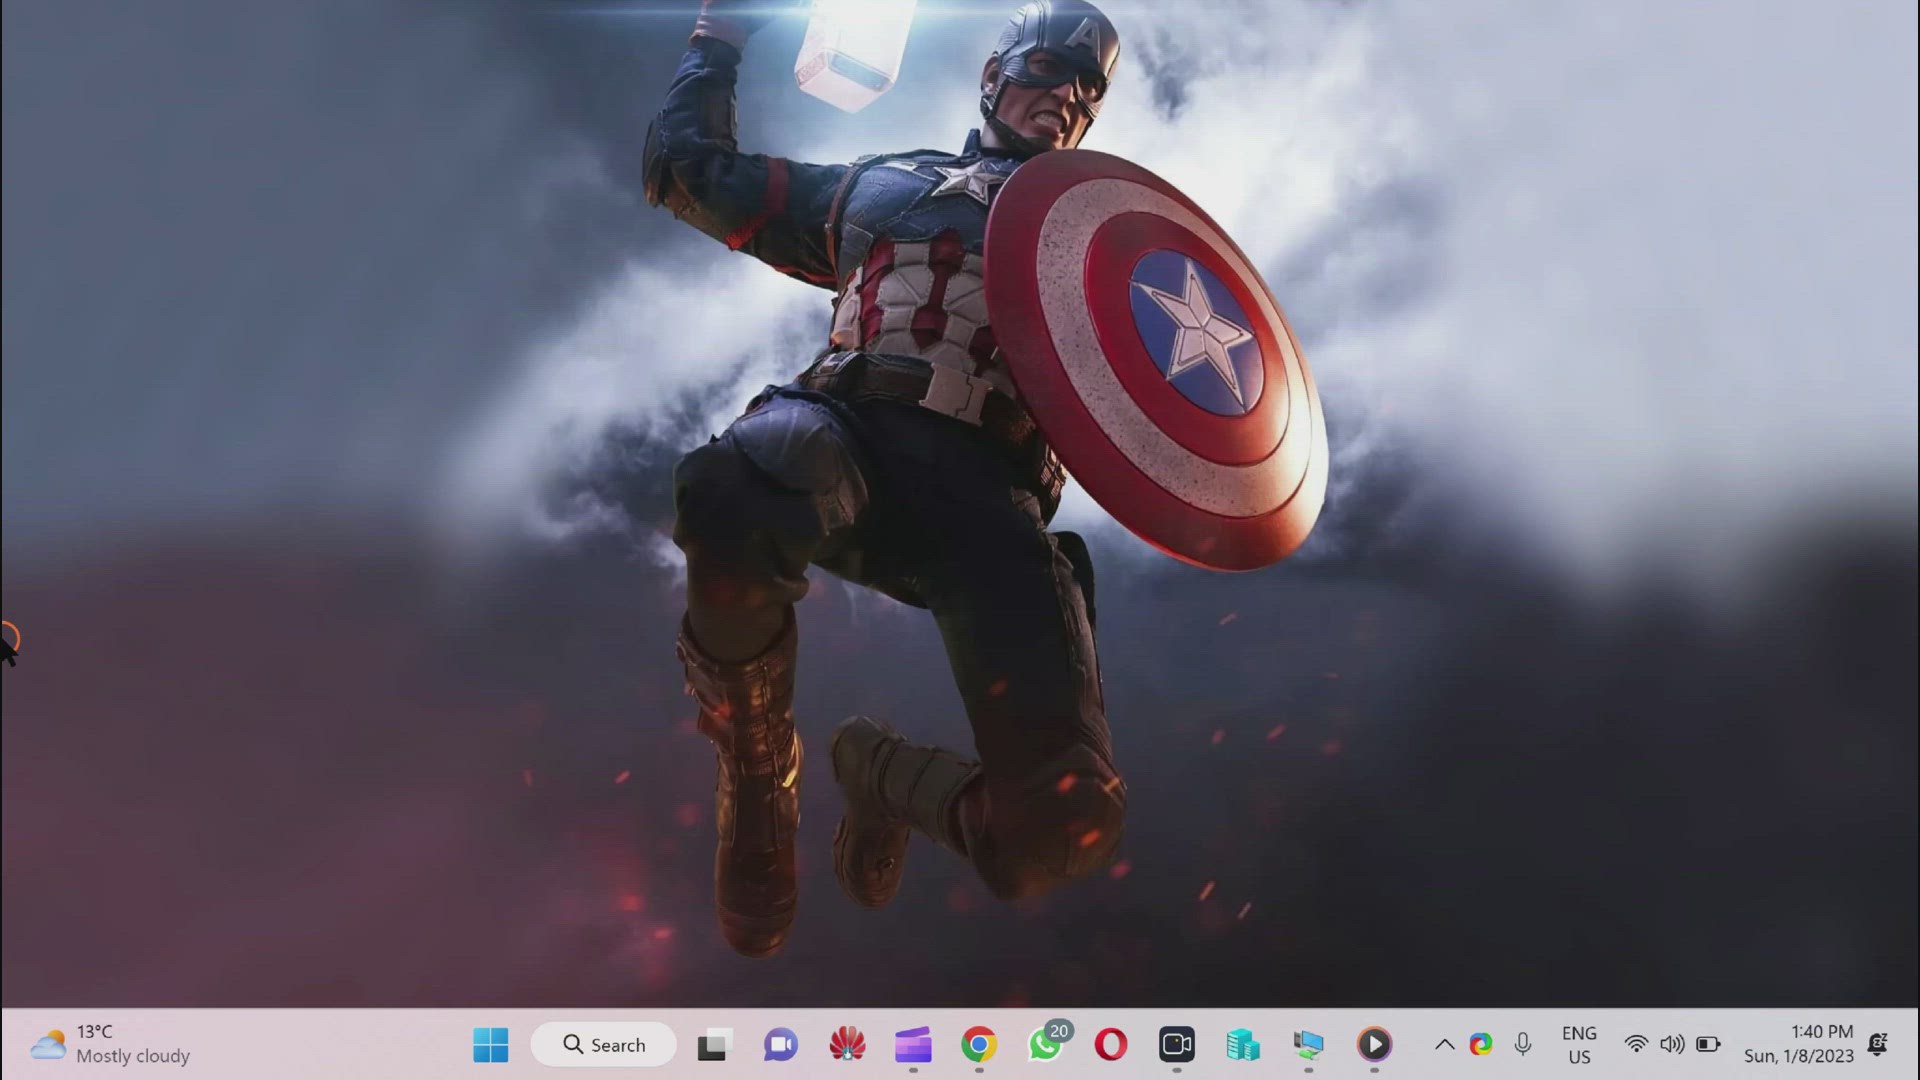Expand the hidden system tray icons

1444,1045
